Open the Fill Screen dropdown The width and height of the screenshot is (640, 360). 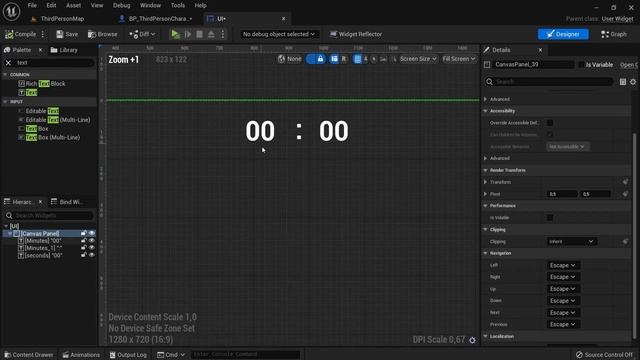458,59
